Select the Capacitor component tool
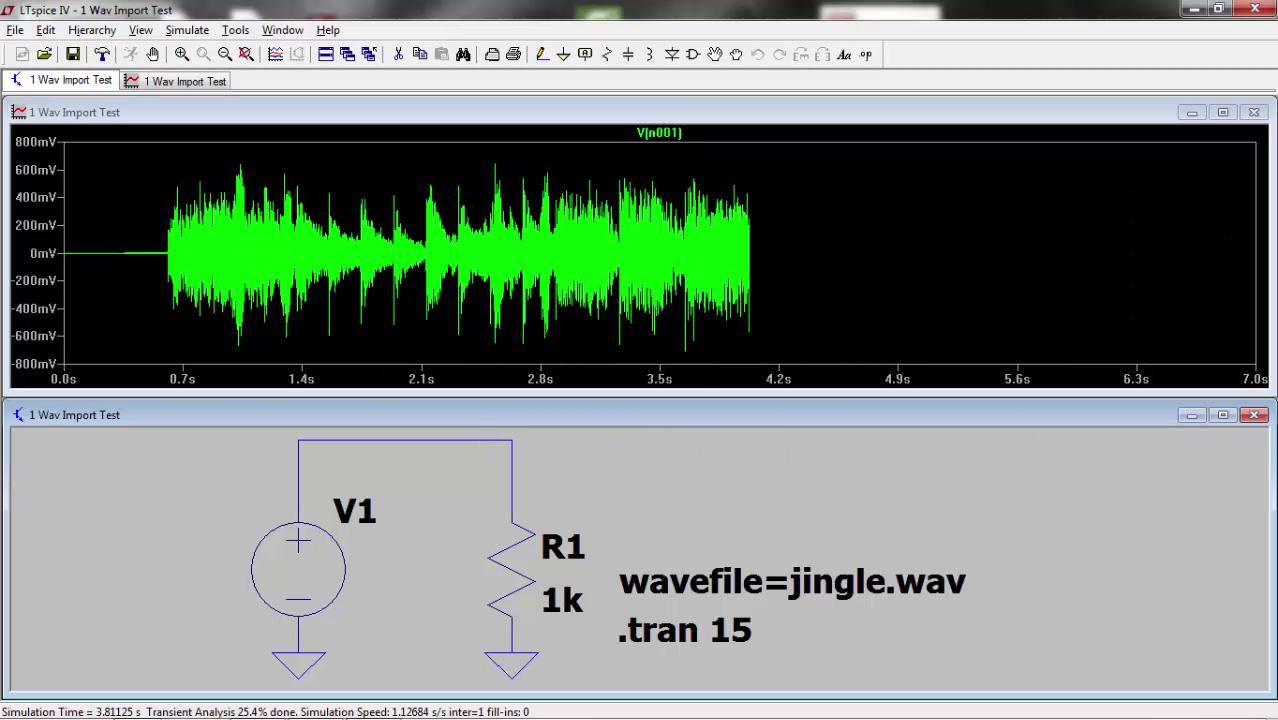Viewport: 1278px width, 720px height. [x=627, y=54]
